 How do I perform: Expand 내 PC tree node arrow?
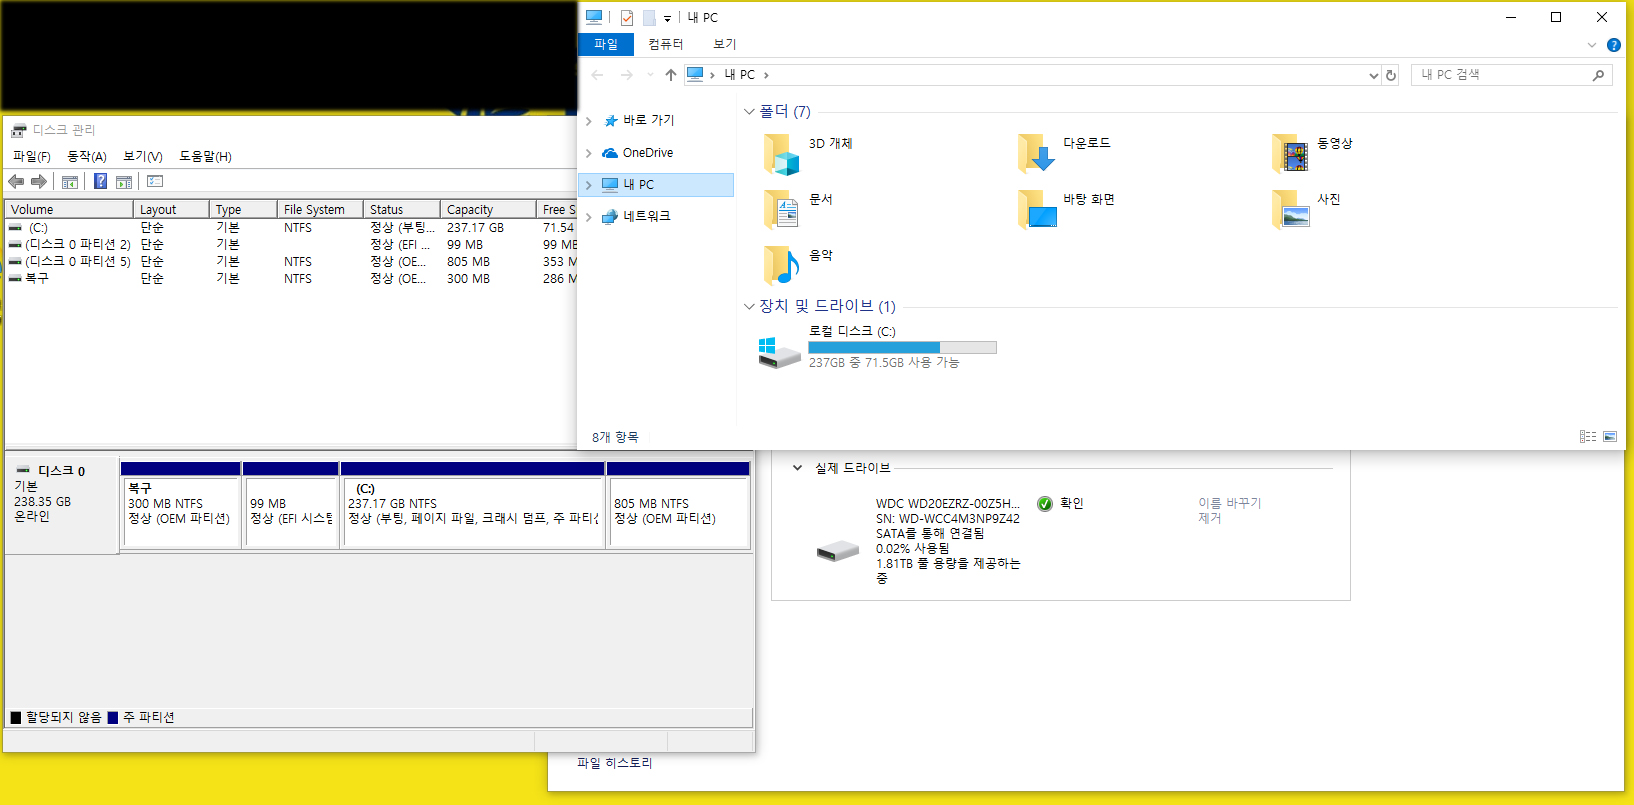tap(589, 185)
